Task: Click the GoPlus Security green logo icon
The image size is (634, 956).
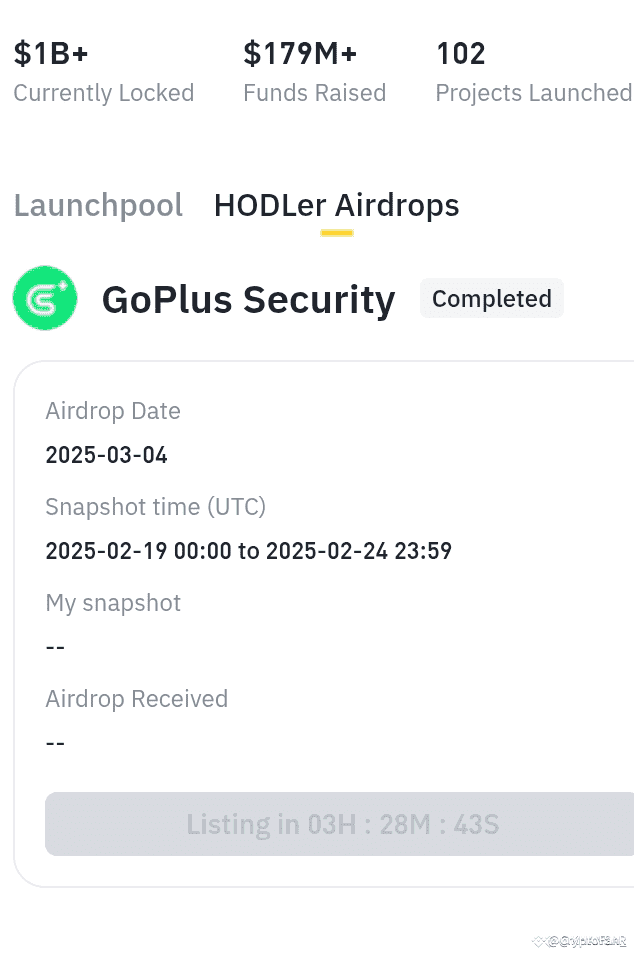Action: pyautogui.click(x=45, y=298)
